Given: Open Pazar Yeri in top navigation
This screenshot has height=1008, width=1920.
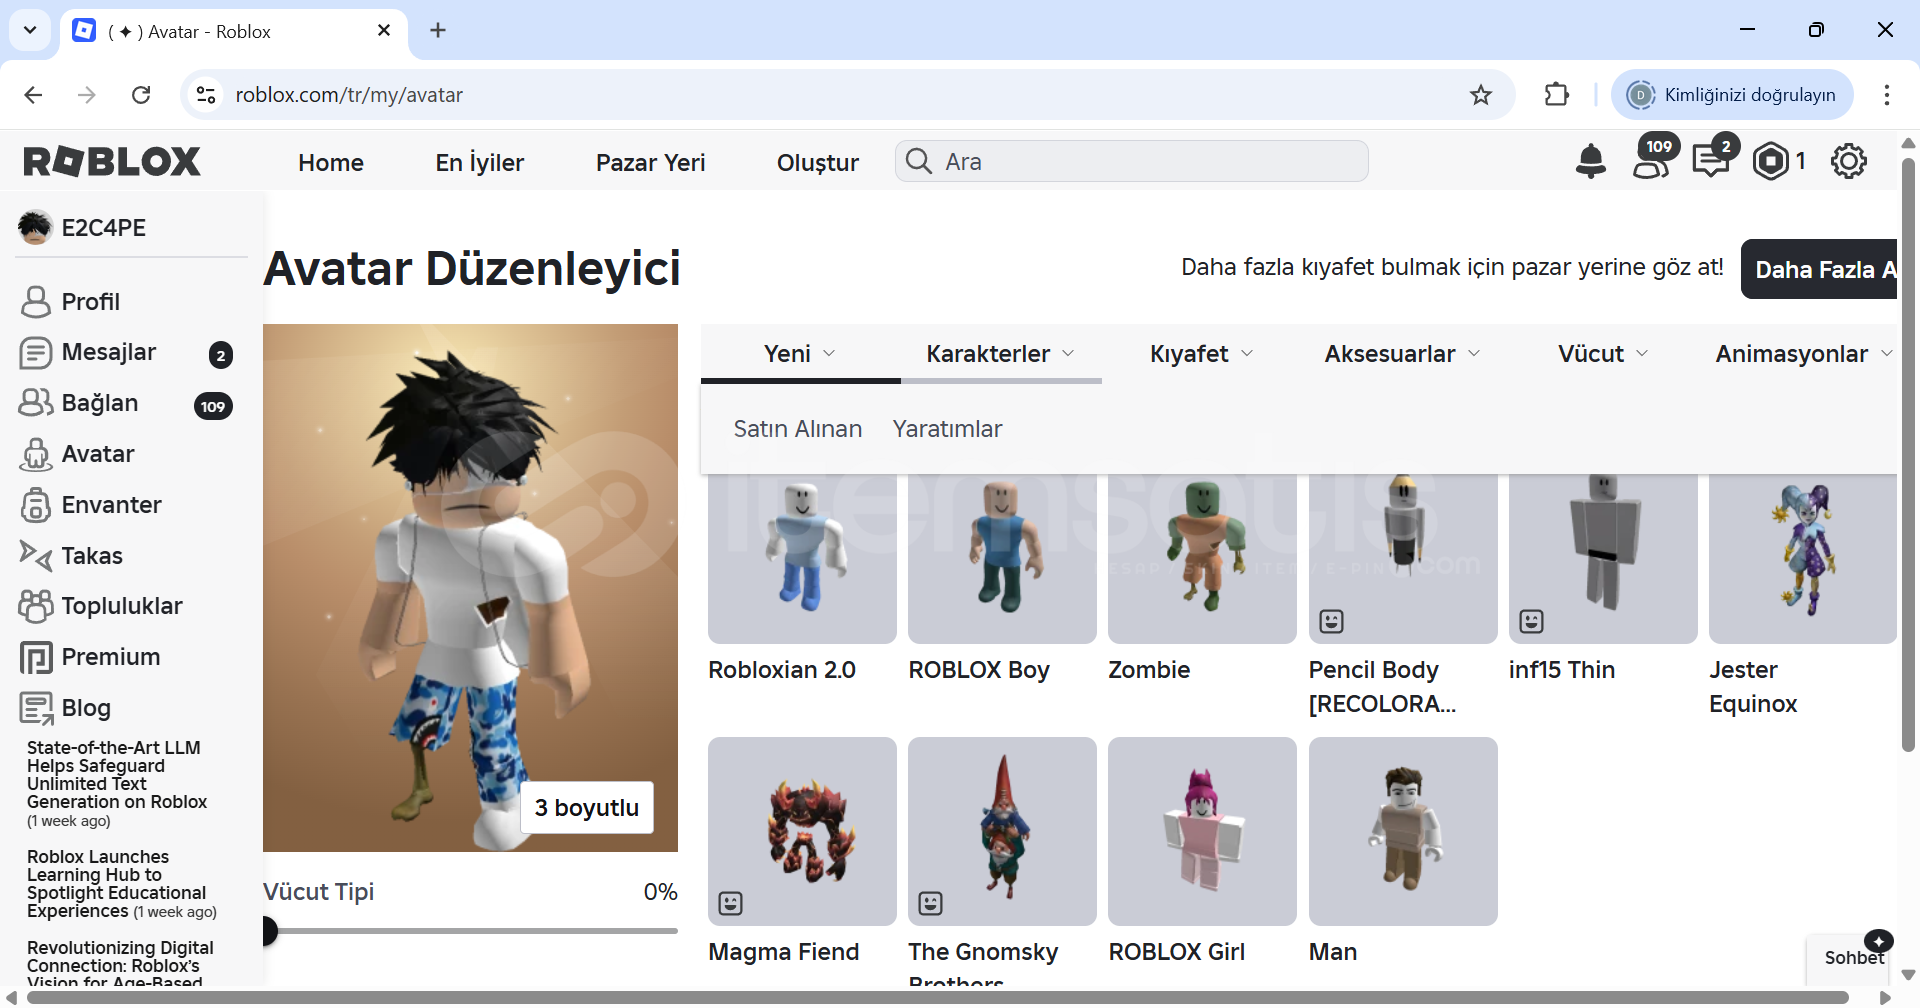Looking at the screenshot, I should [651, 162].
